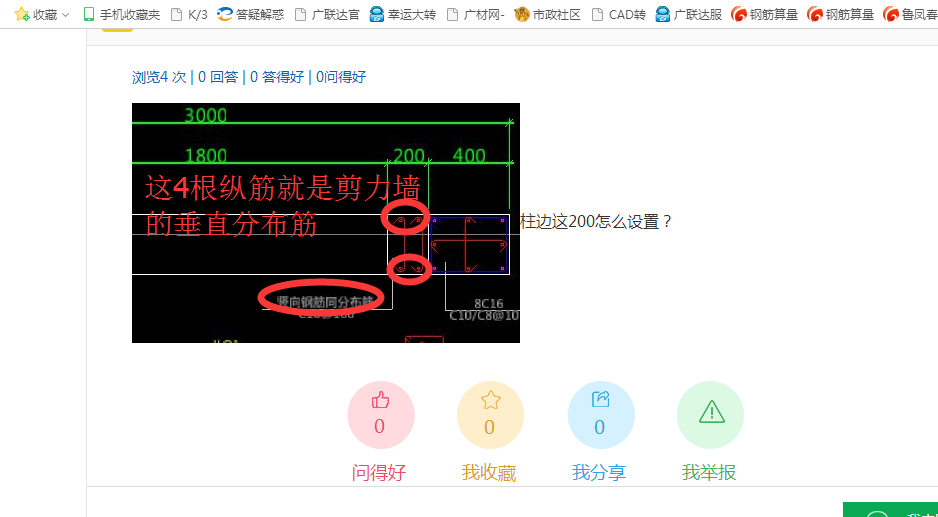Click the 市政社区 lion icon
The height and width of the screenshot is (517, 938).
click(522, 14)
